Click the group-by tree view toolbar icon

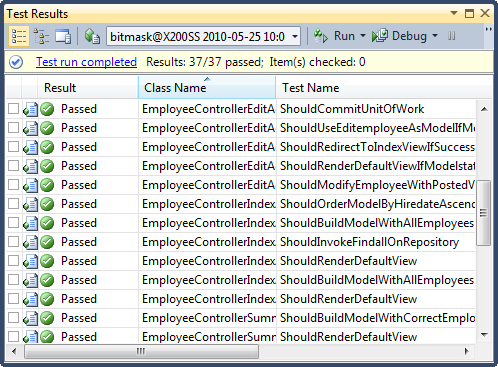(41, 36)
